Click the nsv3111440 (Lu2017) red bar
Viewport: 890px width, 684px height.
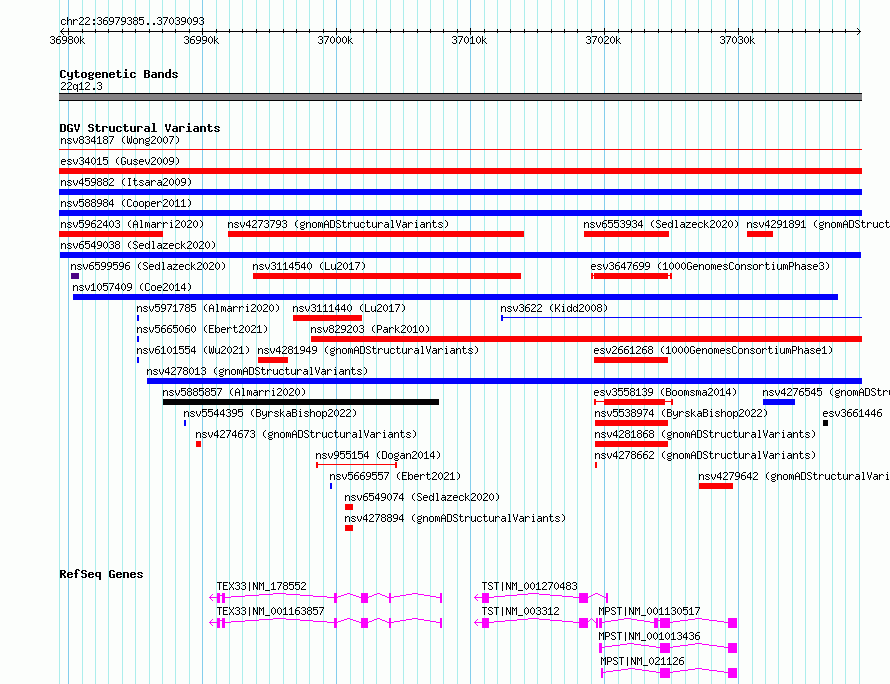coord(327,318)
